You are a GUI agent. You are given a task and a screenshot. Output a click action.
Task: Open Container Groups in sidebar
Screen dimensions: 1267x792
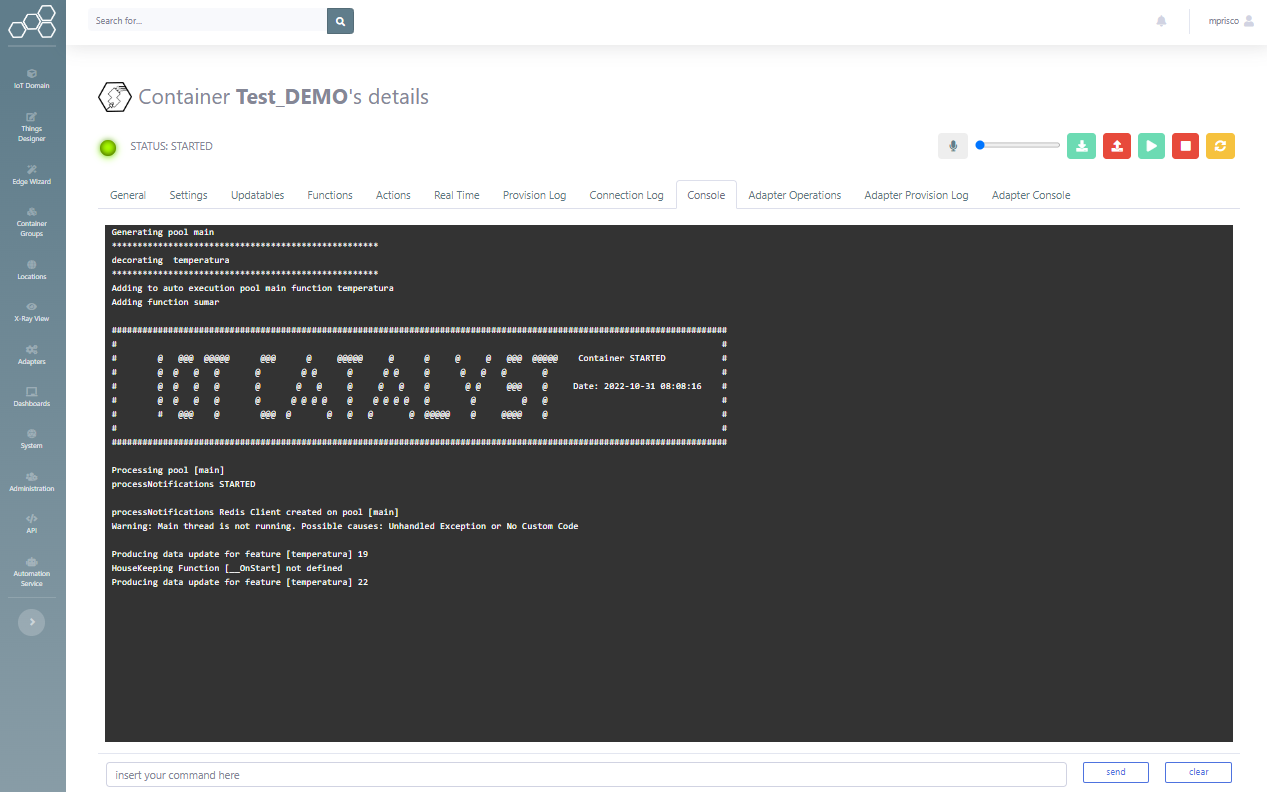(32, 222)
